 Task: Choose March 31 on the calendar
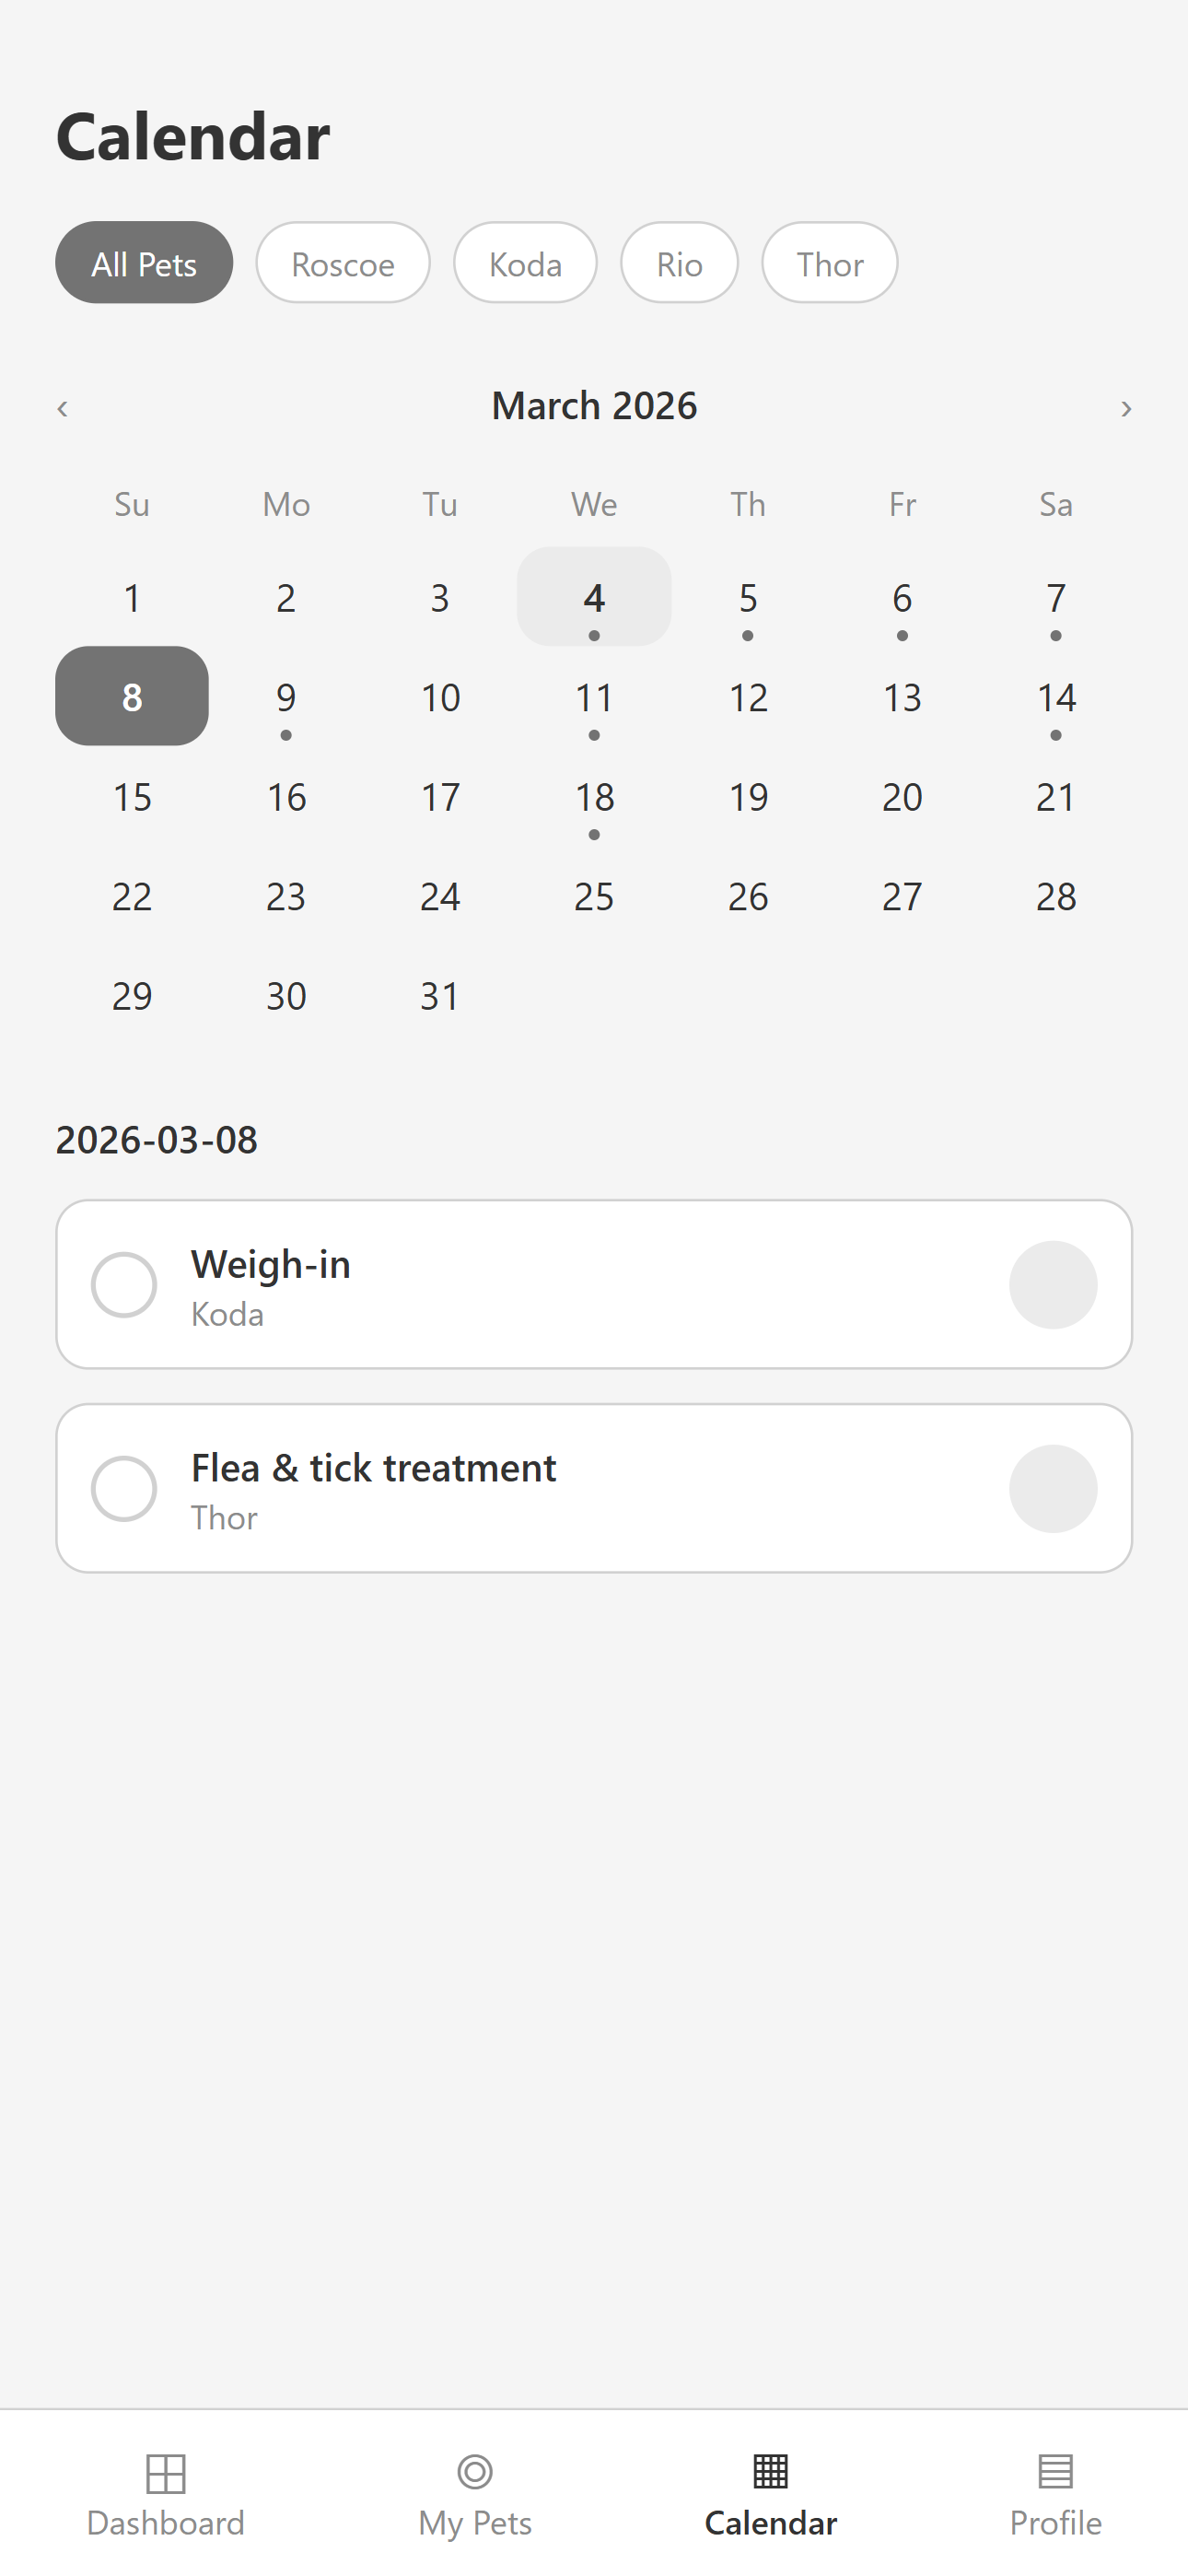pyautogui.click(x=440, y=996)
